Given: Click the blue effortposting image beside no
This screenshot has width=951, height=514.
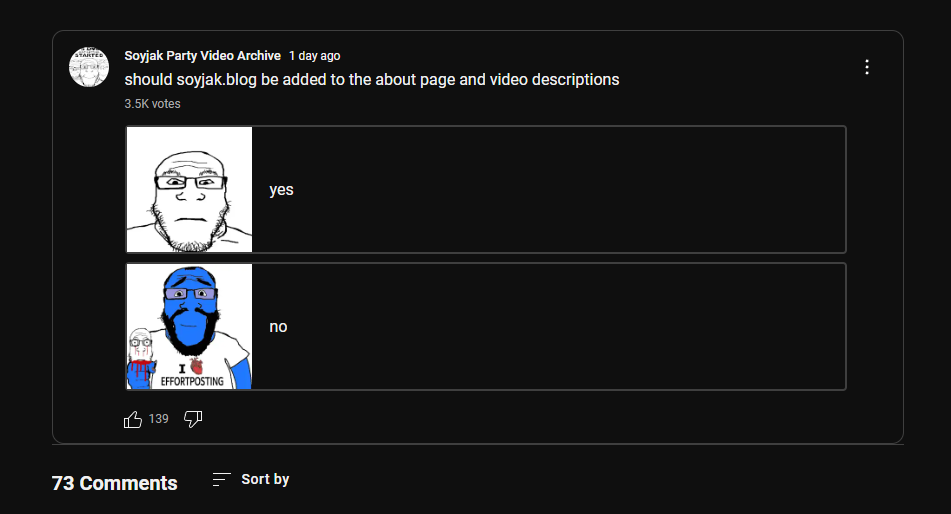Looking at the screenshot, I should pos(189,326).
